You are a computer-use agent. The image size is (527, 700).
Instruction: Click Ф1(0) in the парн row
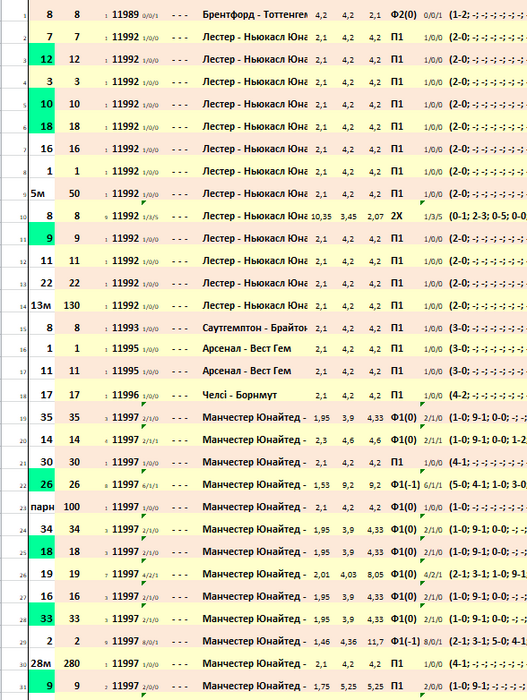[403, 507]
